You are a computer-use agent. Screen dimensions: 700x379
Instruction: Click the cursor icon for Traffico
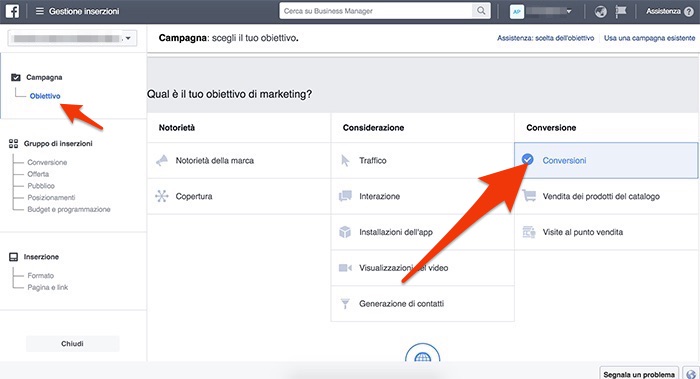pos(345,160)
